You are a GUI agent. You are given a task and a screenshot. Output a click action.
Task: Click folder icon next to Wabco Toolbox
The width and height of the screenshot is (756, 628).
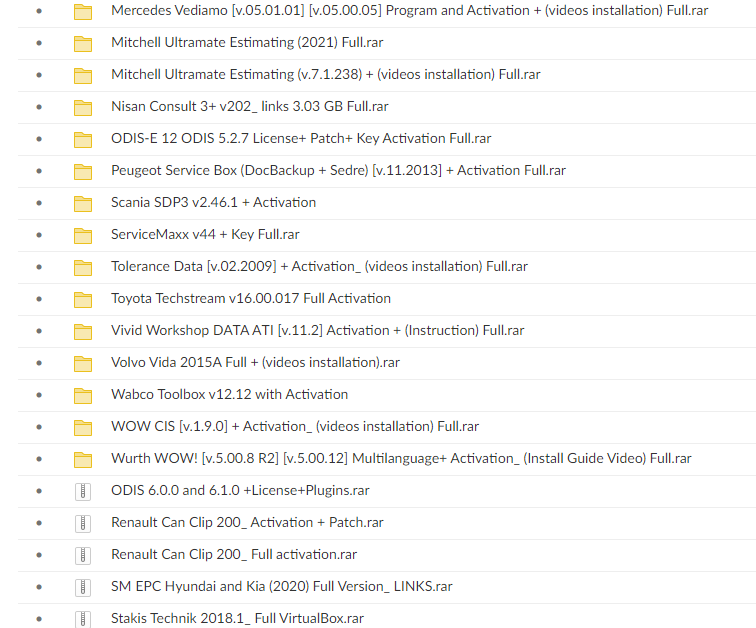point(83,395)
